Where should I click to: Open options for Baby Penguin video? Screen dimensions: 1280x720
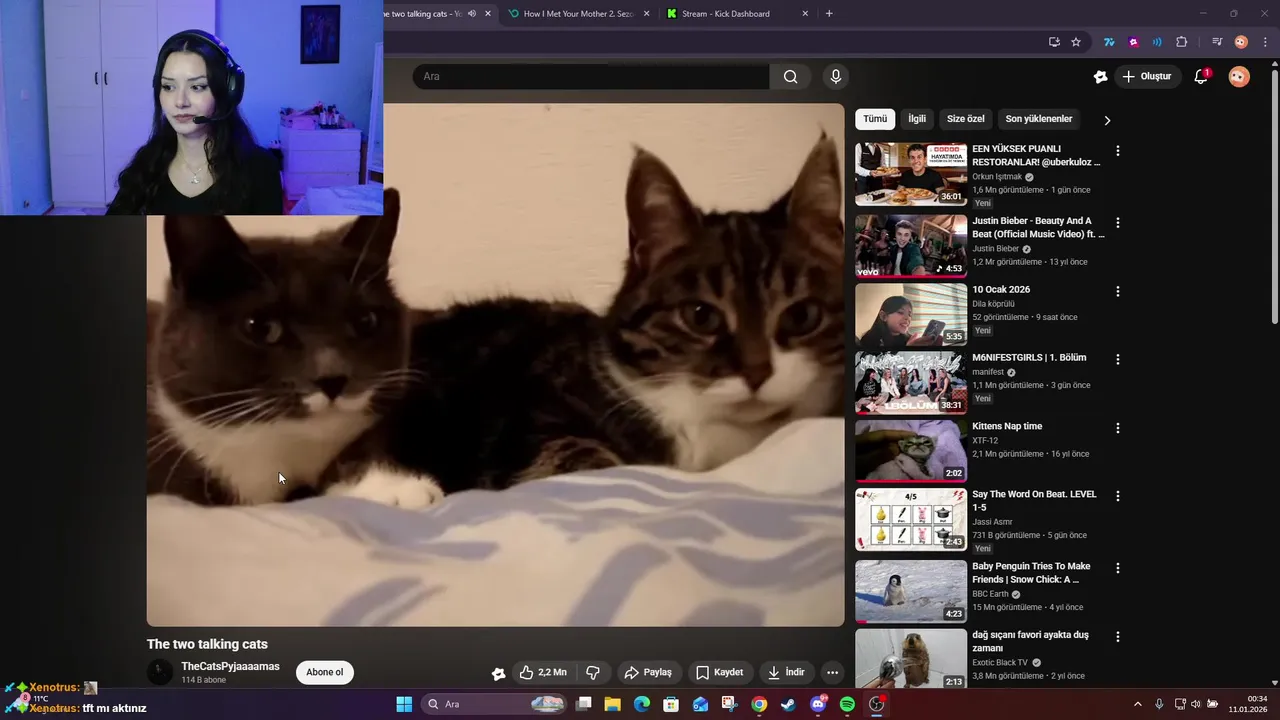(1118, 568)
